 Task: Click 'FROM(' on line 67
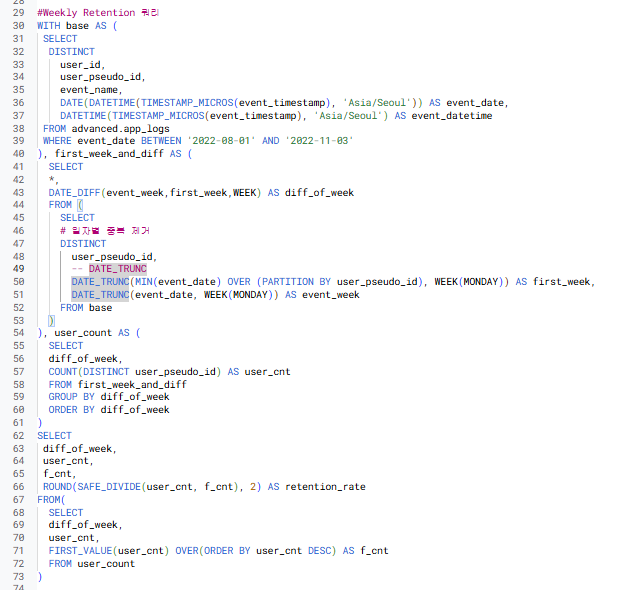51,500
